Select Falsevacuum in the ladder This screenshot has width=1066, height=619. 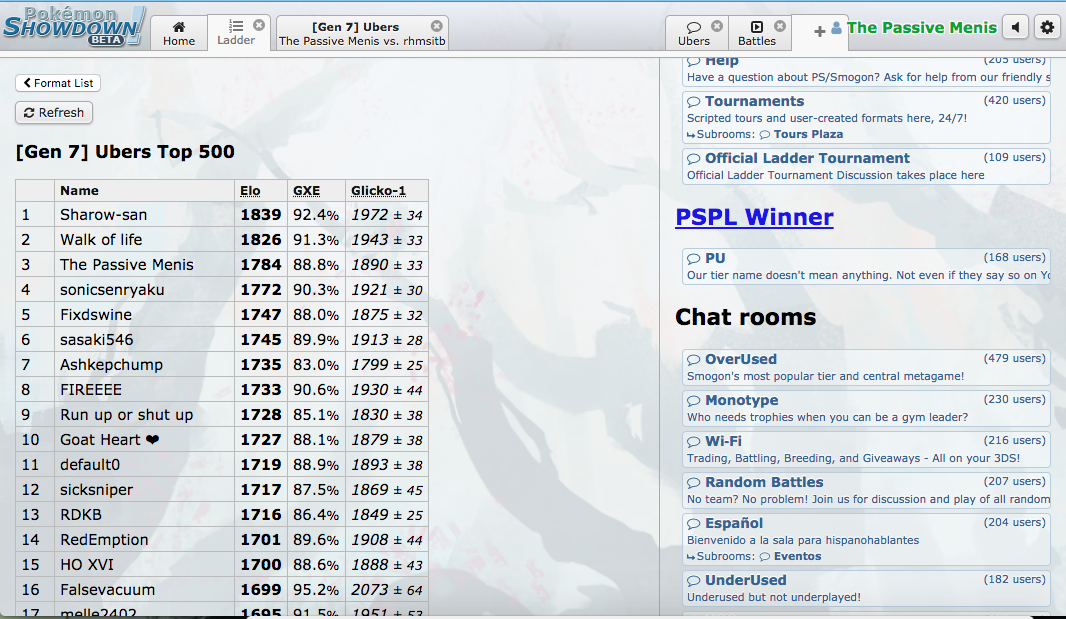point(107,590)
